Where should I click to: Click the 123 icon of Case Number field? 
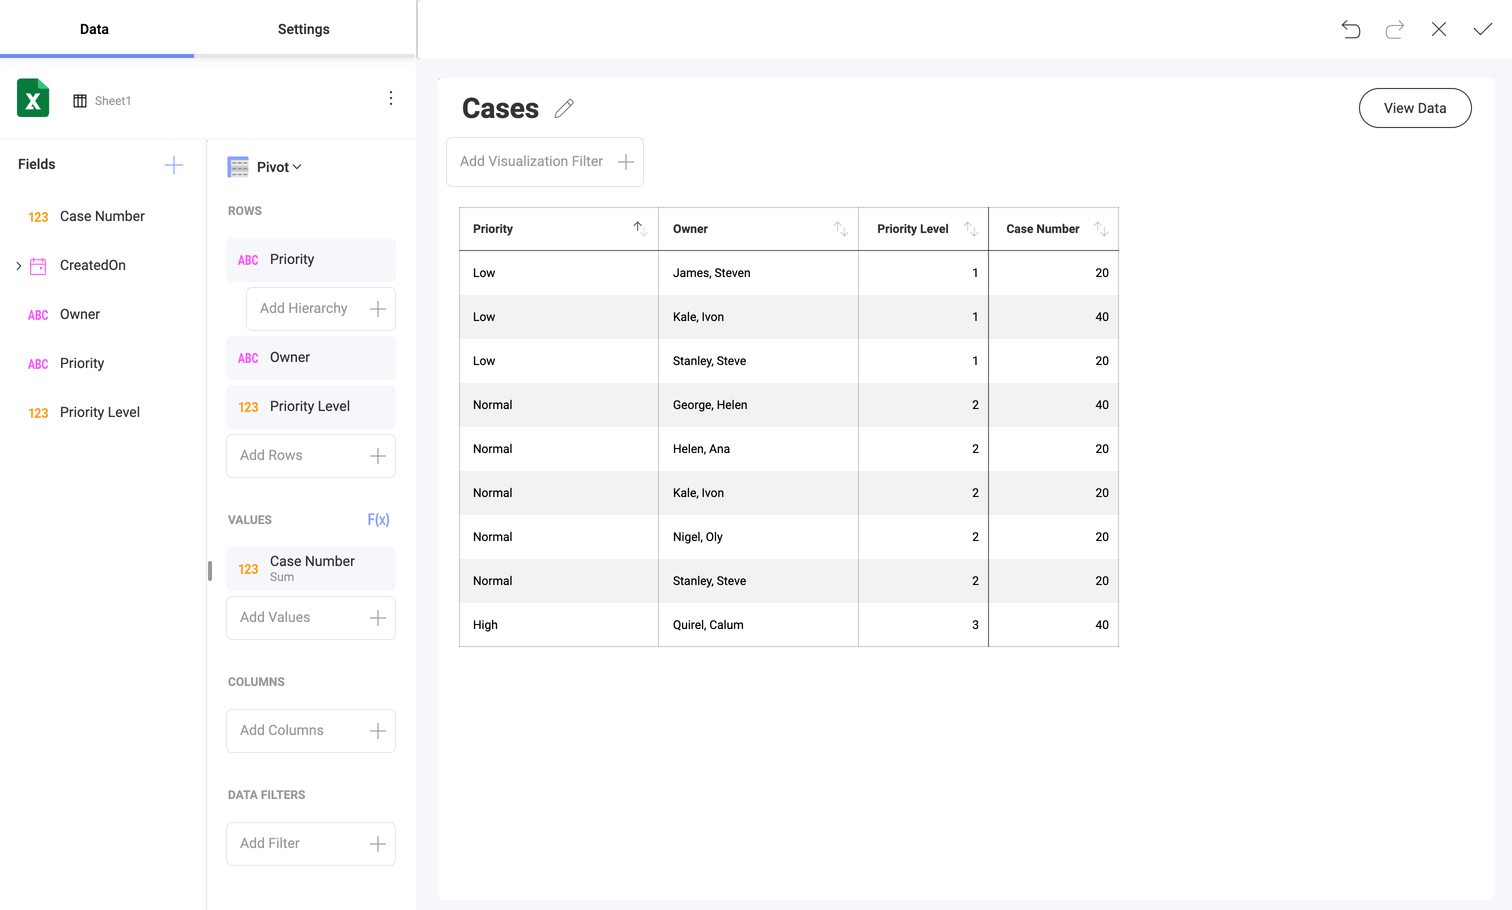pos(38,217)
